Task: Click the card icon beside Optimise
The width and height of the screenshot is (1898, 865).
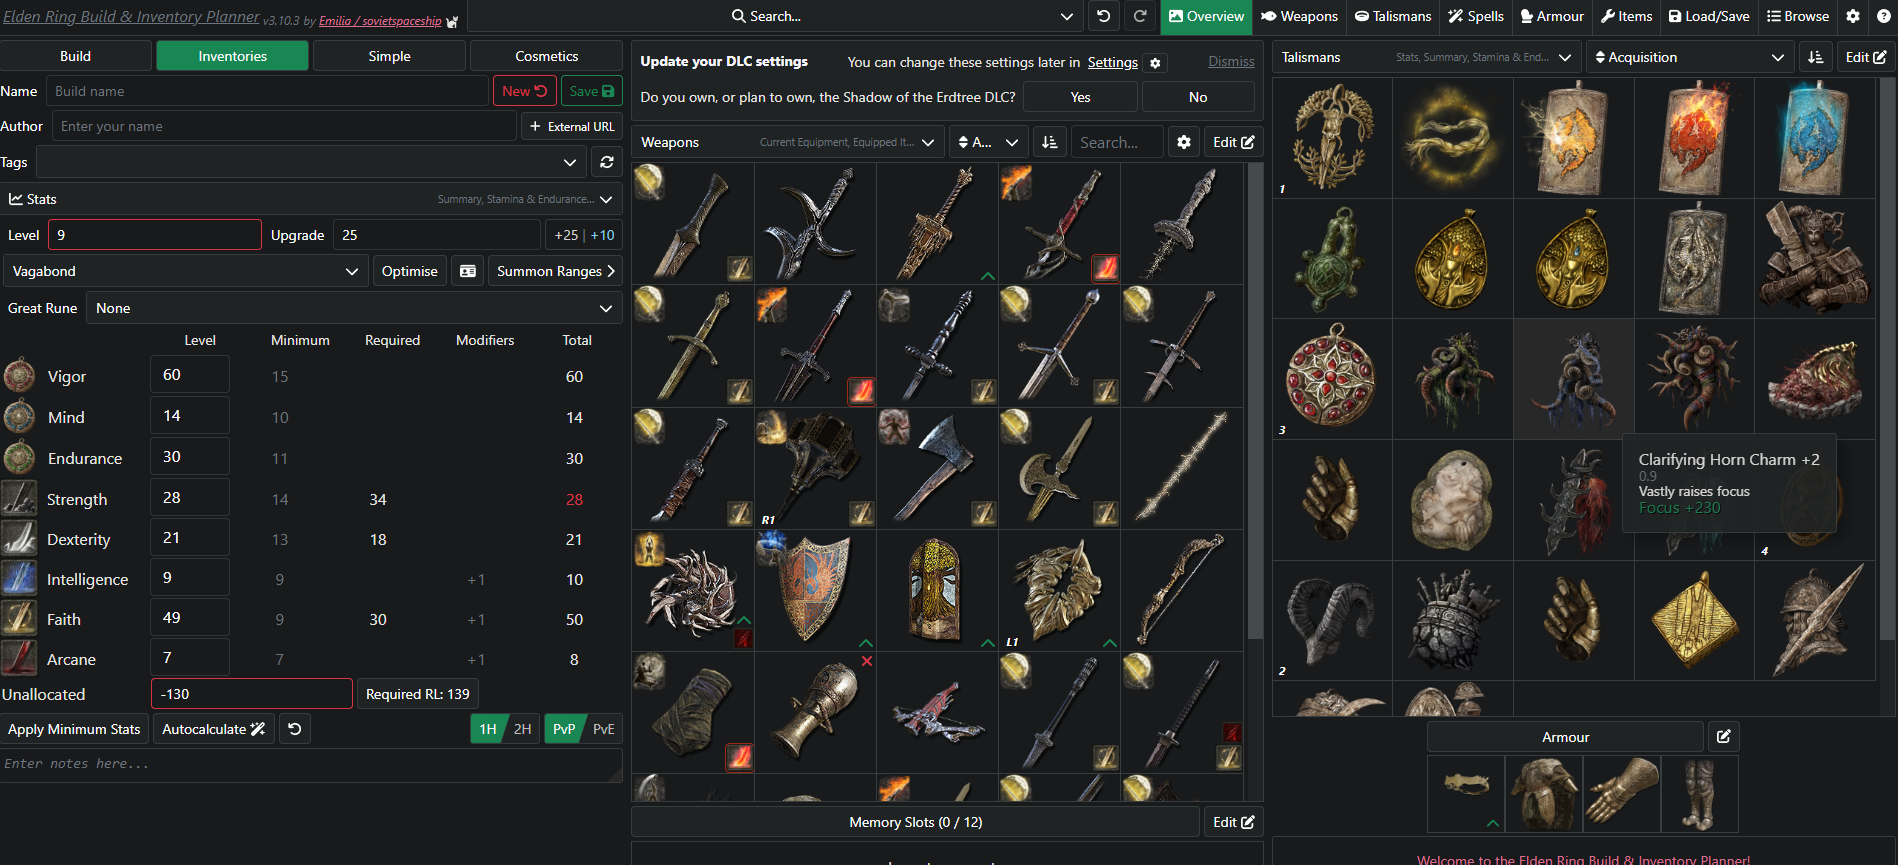Action: (x=467, y=271)
